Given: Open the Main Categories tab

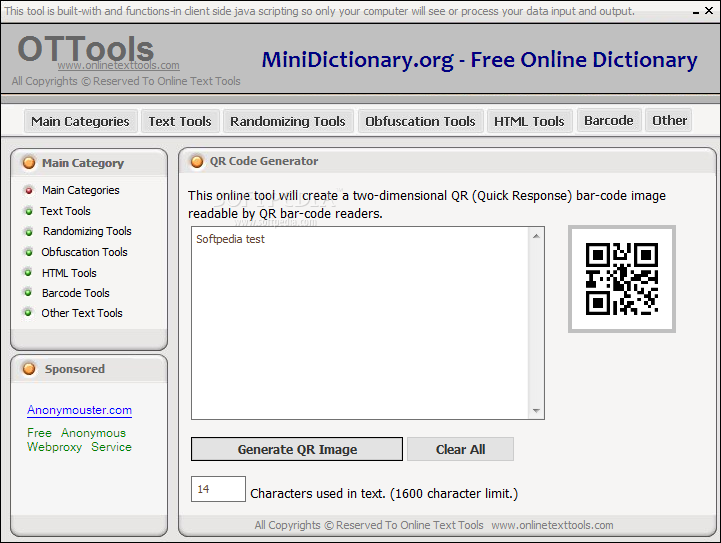Looking at the screenshot, I should (x=80, y=121).
